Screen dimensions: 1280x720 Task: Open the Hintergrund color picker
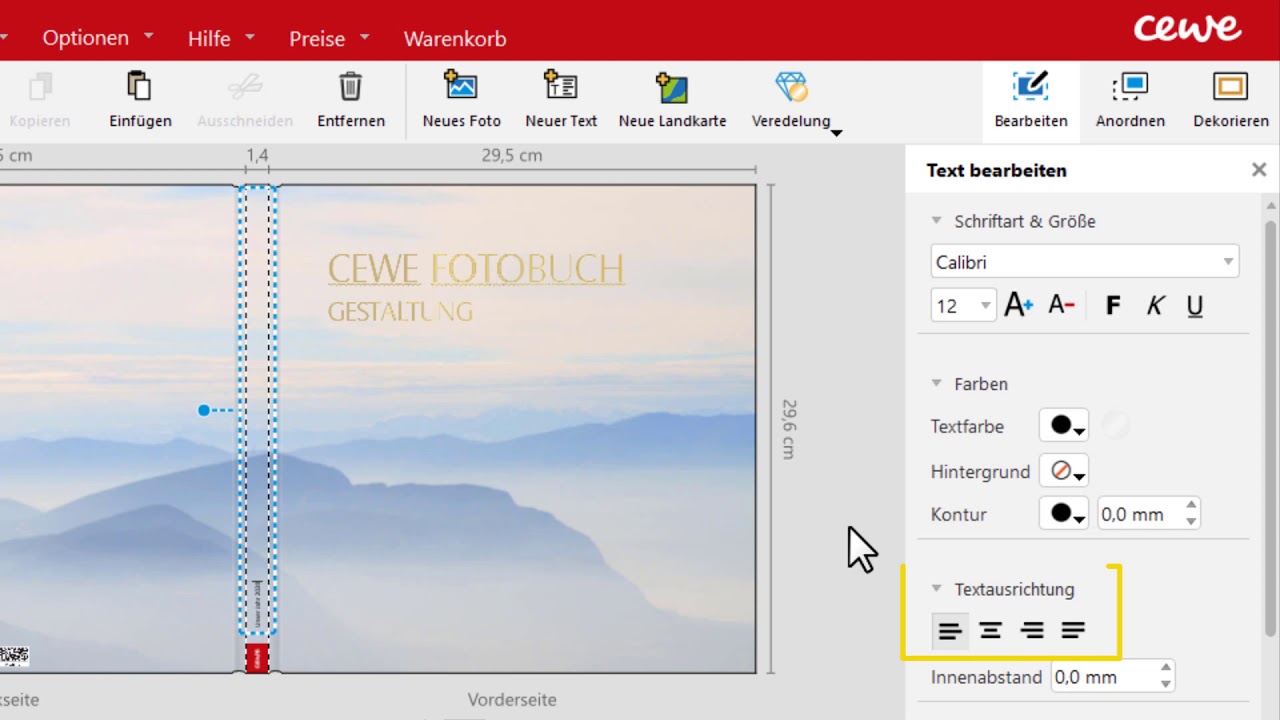click(x=1064, y=471)
